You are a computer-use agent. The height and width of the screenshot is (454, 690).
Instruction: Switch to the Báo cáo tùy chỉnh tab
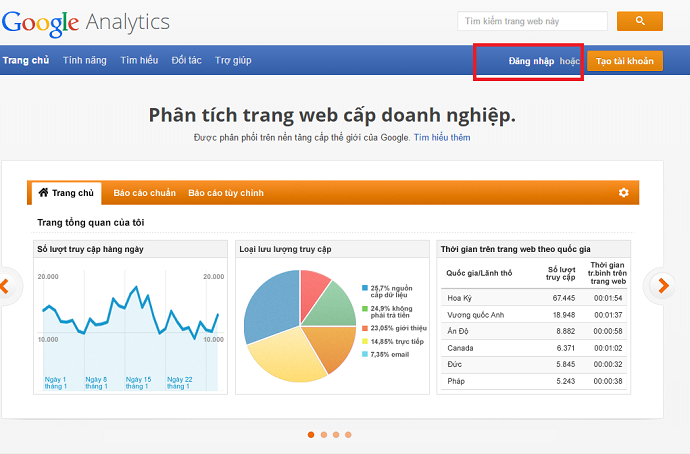[x=226, y=193]
